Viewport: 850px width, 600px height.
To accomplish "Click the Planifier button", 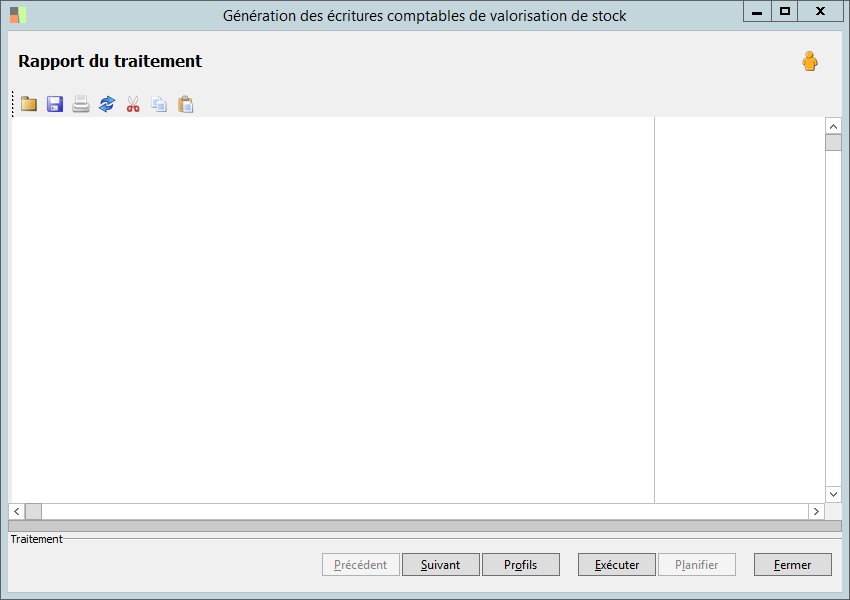I will (x=697, y=565).
